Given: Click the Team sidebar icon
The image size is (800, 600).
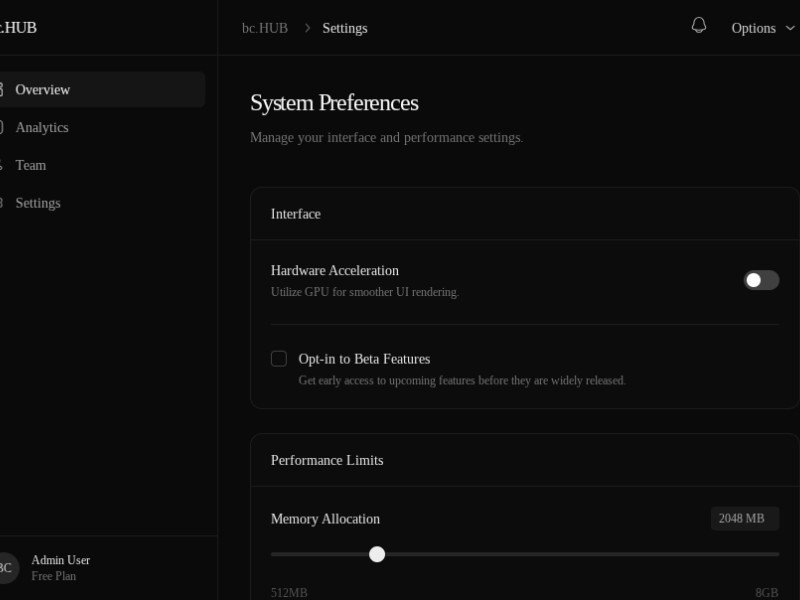Looking at the screenshot, I should [x=2, y=165].
